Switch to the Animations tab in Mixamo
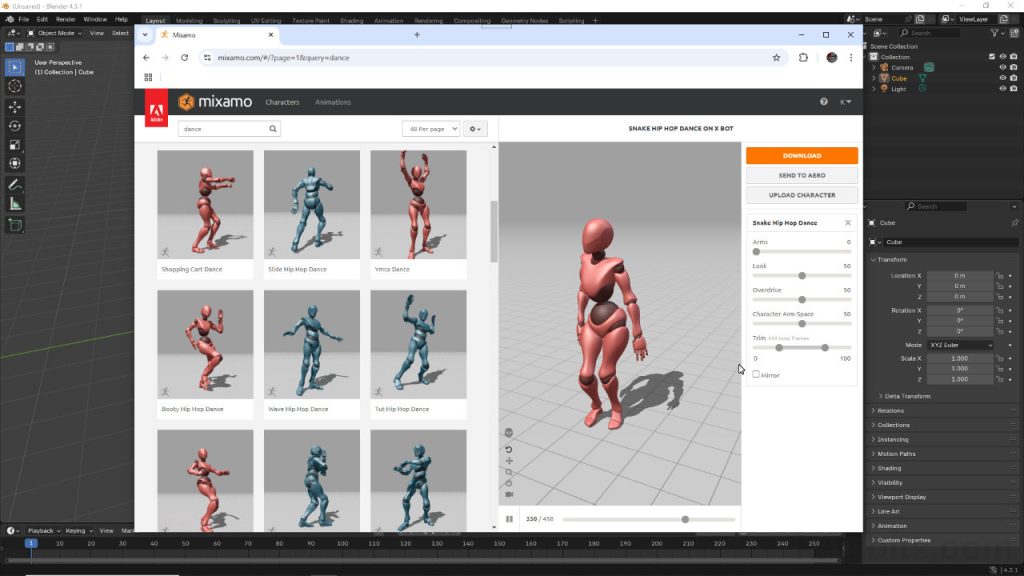Viewport: 1024px width, 576px height. (x=333, y=101)
